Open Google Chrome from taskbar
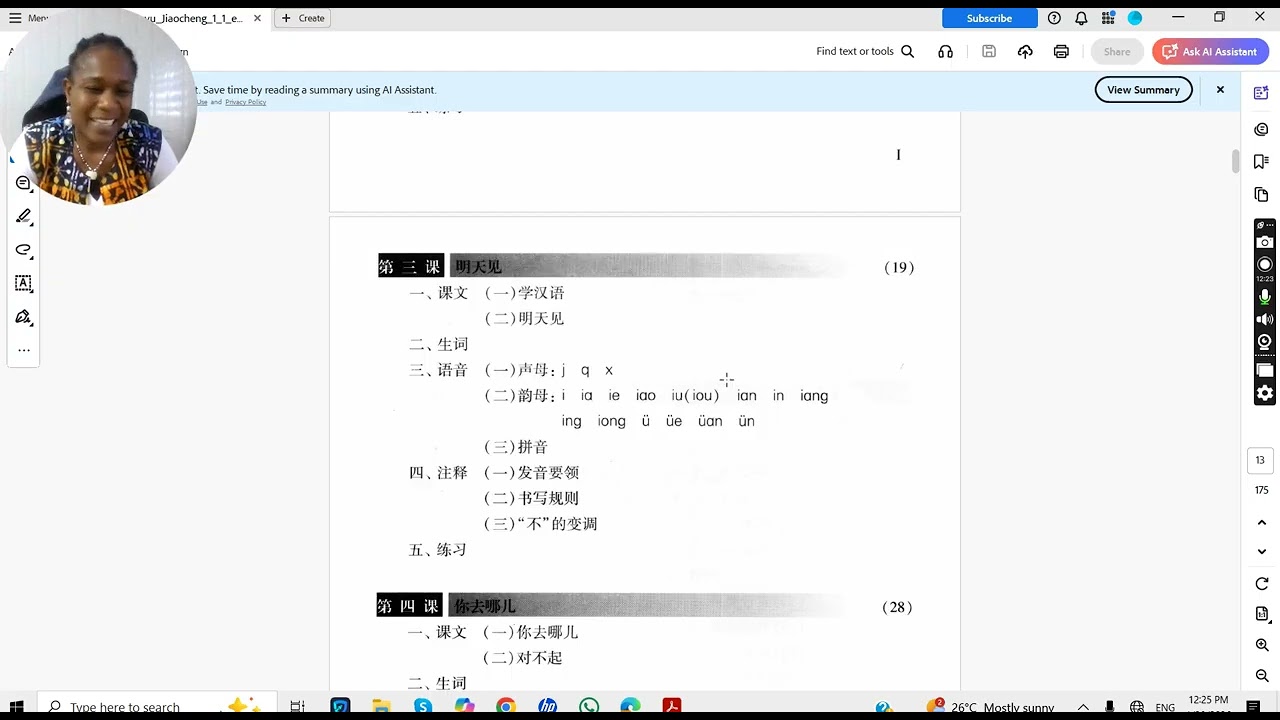1280x720 pixels. [505, 707]
